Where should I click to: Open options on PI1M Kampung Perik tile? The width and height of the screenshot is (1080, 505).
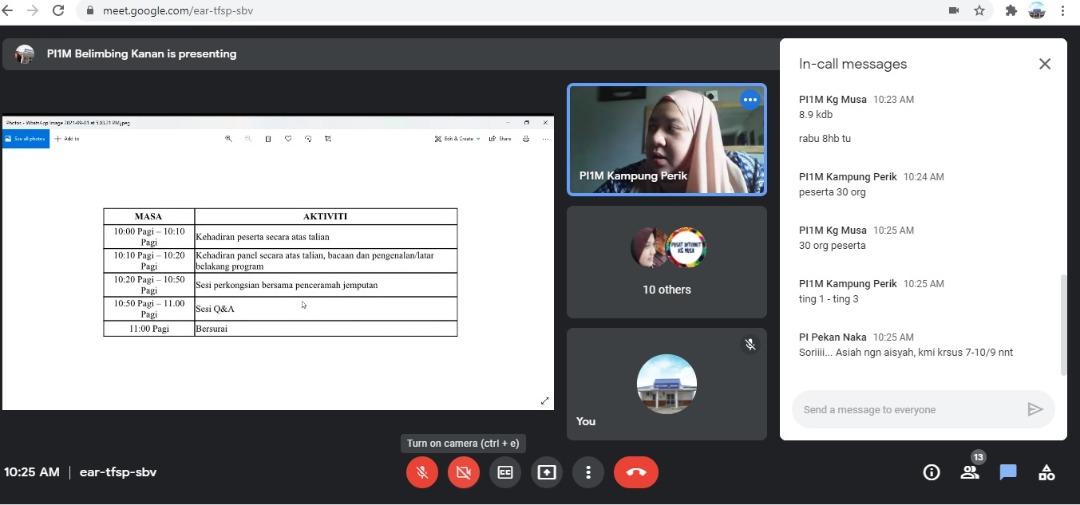pyautogui.click(x=750, y=100)
